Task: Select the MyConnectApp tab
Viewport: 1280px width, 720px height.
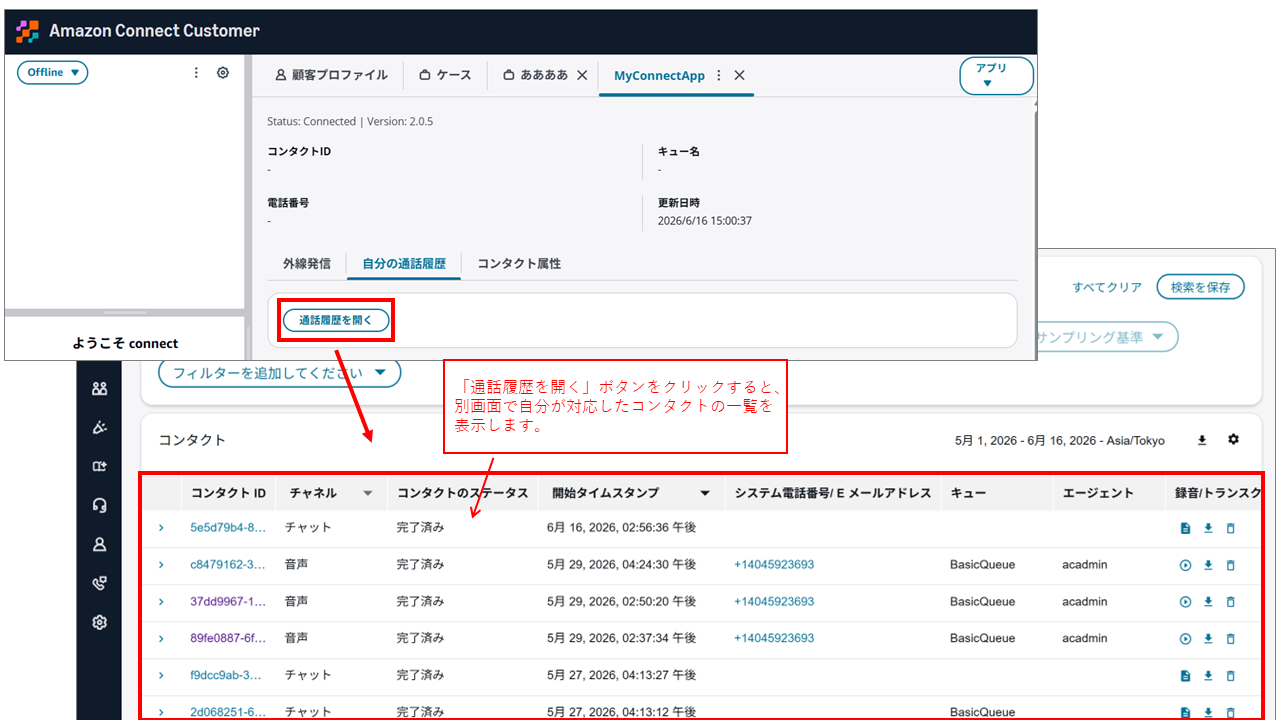Action: [x=659, y=75]
